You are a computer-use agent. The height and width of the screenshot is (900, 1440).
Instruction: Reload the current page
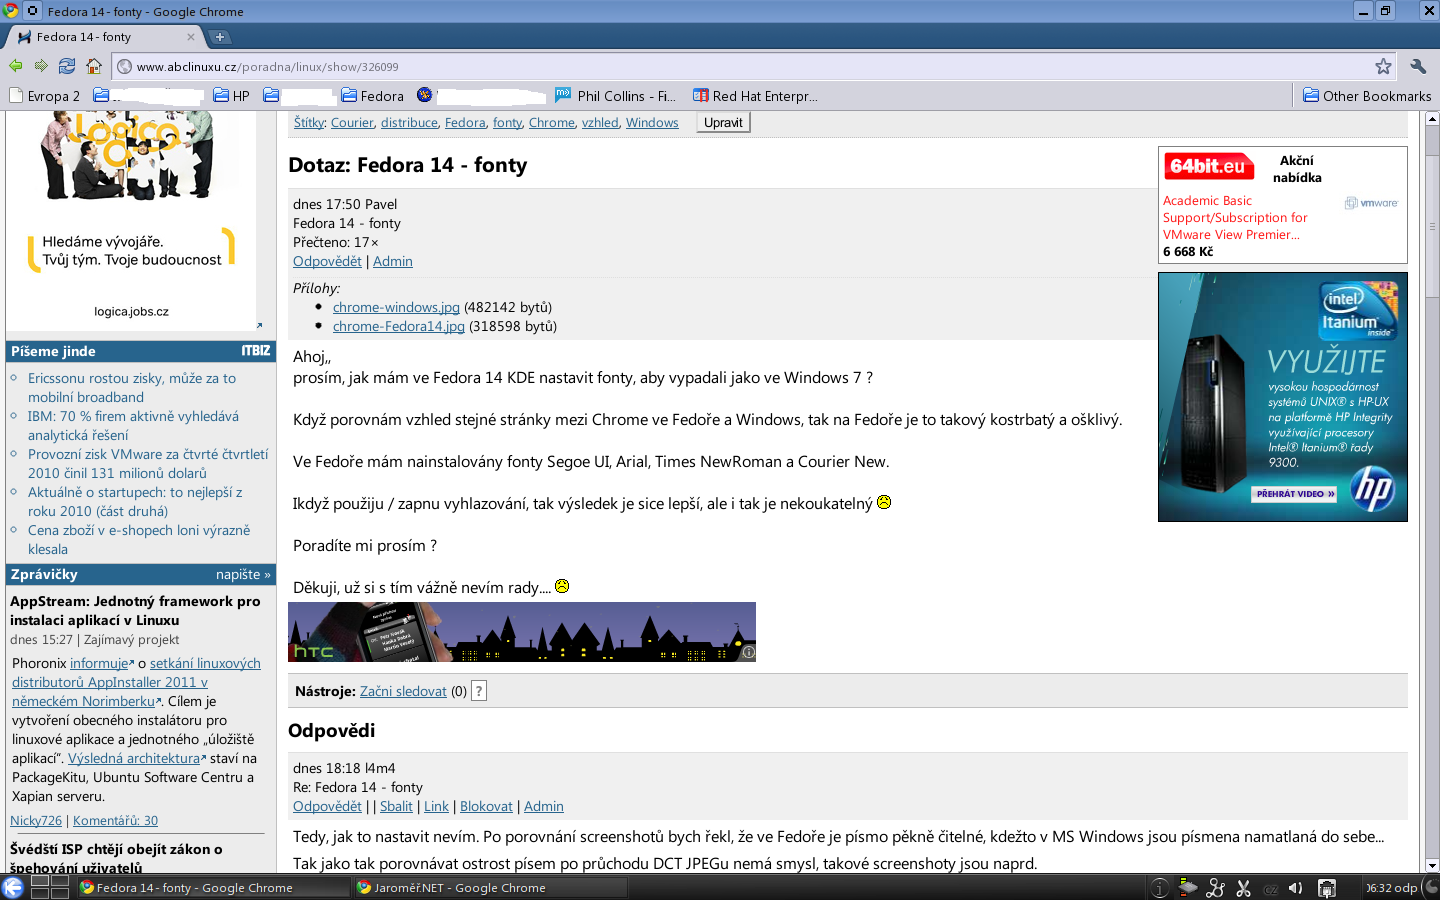(x=67, y=66)
